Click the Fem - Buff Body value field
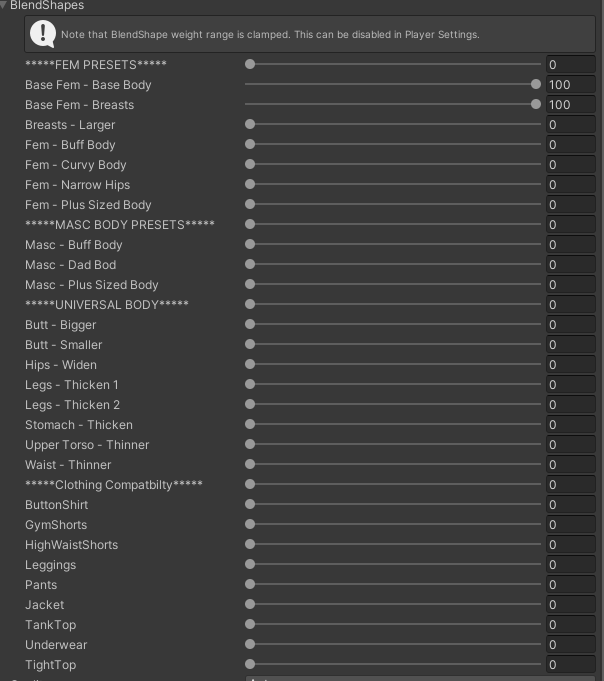The image size is (604, 681). (570, 145)
